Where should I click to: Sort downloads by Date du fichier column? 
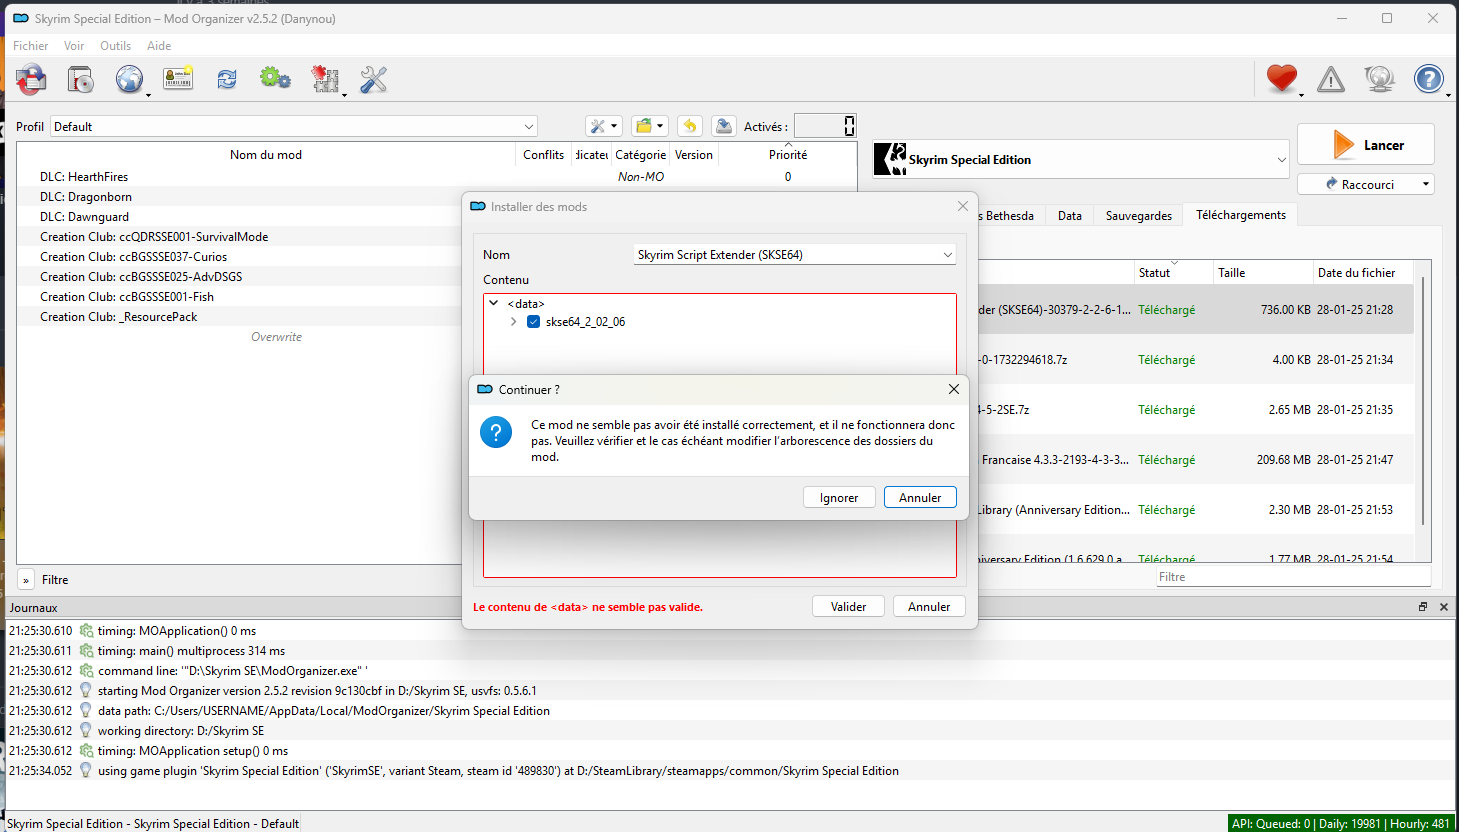pos(1362,272)
